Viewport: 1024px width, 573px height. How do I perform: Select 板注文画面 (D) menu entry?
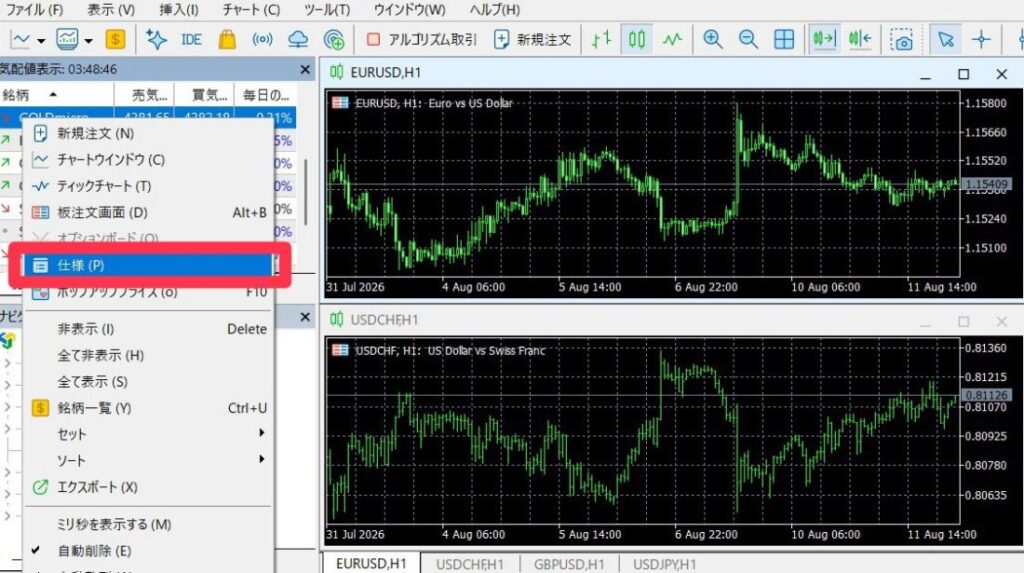(x=148, y=212)
